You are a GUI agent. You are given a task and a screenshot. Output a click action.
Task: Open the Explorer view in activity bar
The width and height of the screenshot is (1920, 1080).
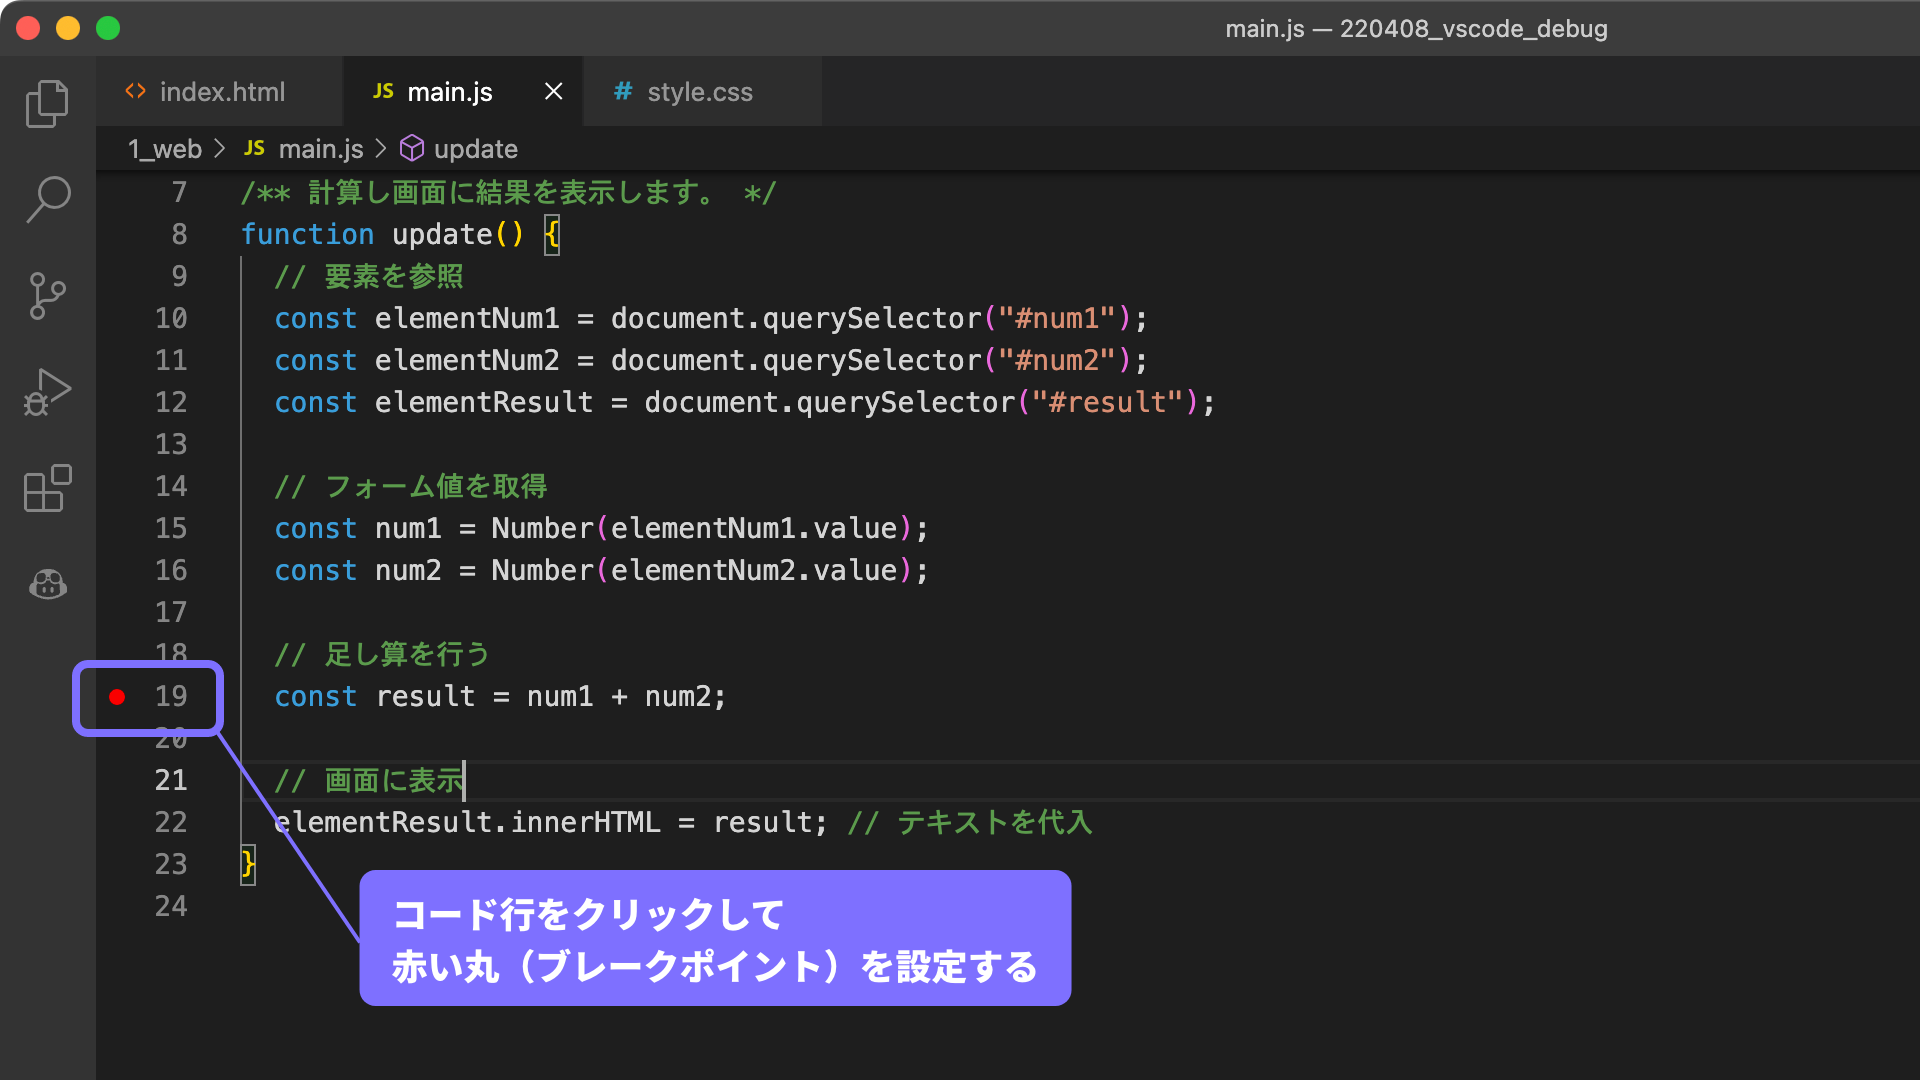(47, 104)
